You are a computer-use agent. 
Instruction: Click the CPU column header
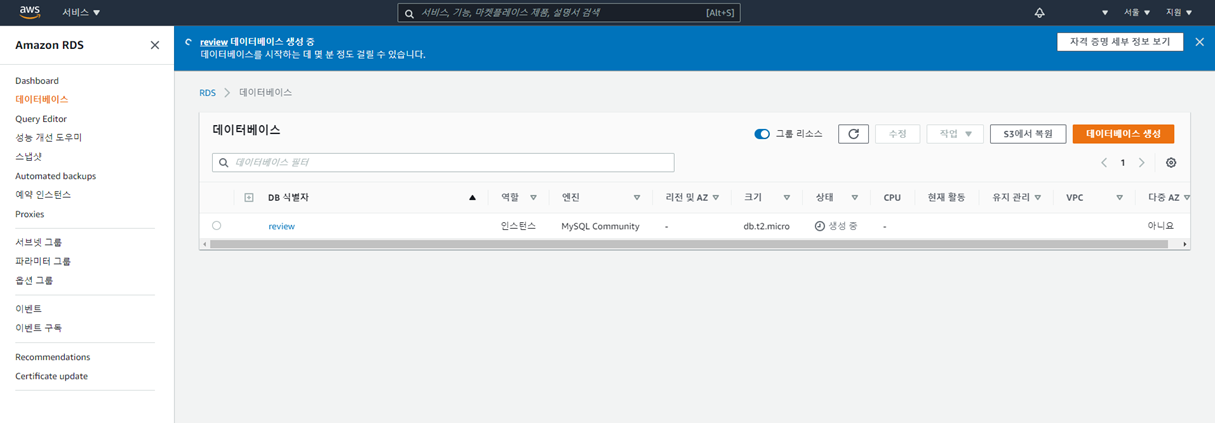[892, 198]
